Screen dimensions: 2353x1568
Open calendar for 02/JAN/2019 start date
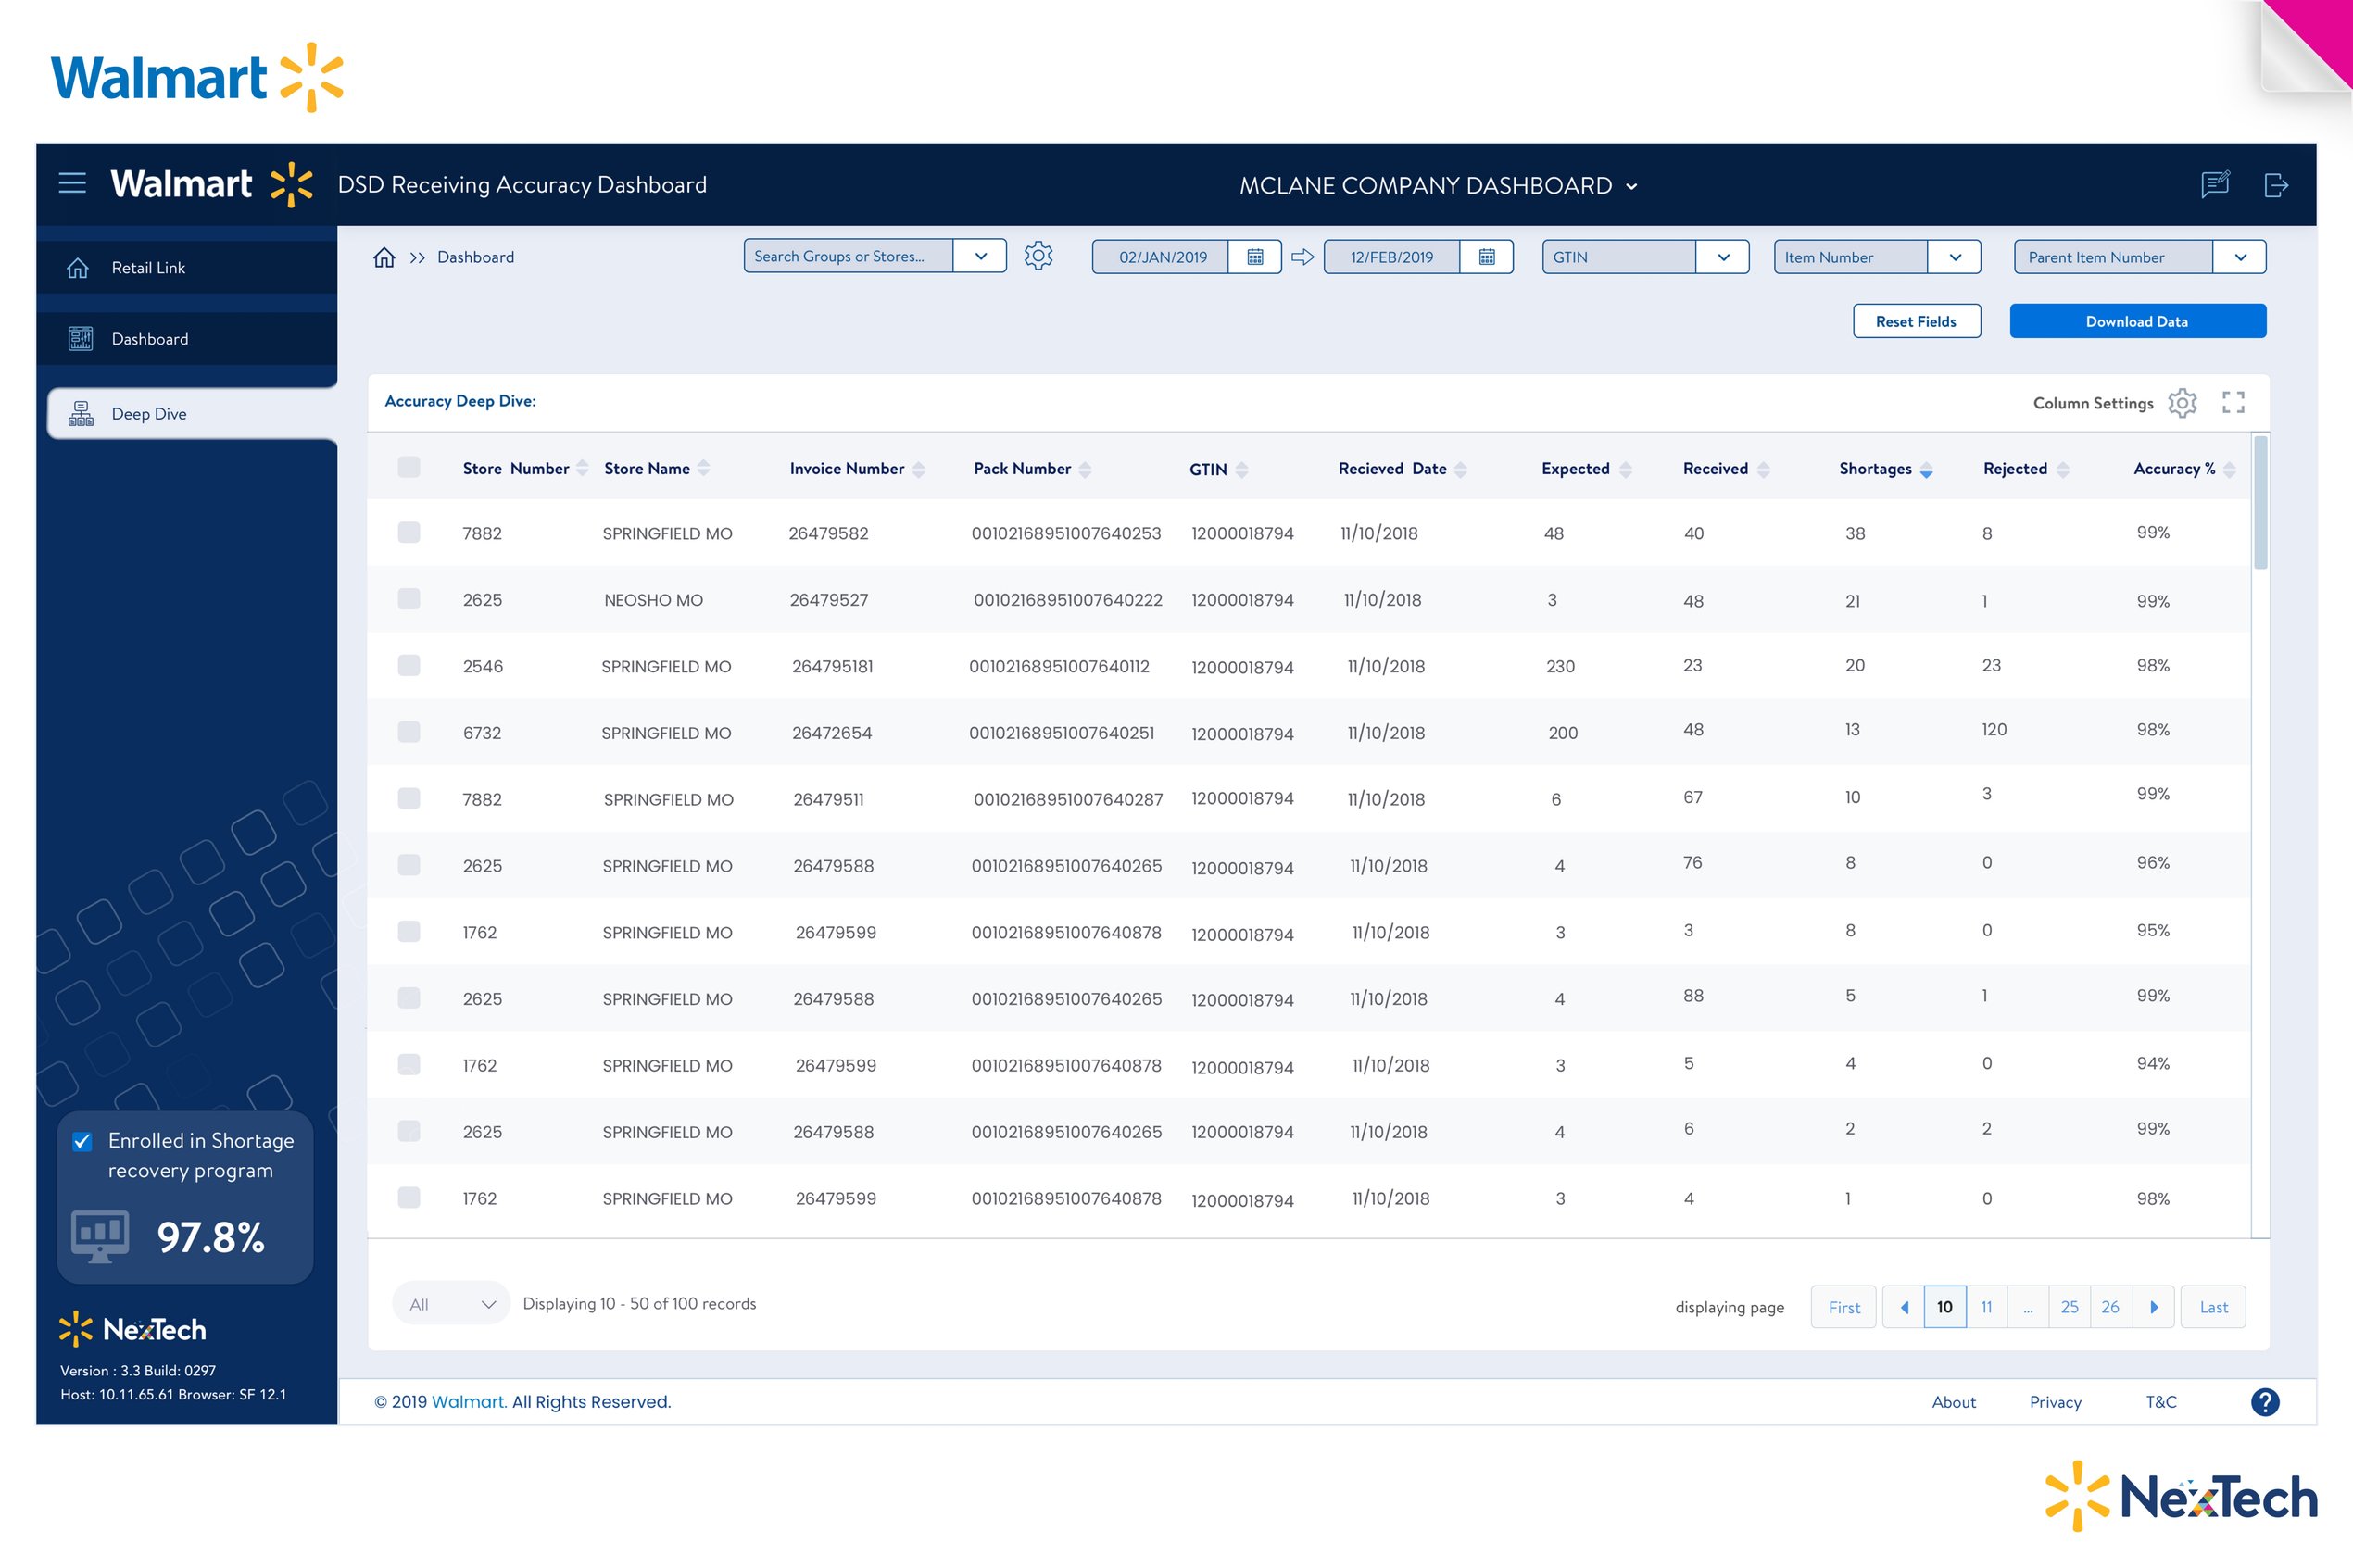pos(1254,257)
